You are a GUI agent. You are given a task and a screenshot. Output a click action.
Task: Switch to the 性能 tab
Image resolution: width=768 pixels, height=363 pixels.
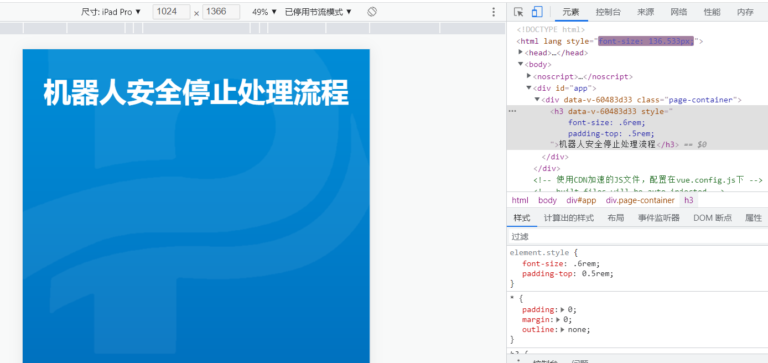(x=712, y=12)
